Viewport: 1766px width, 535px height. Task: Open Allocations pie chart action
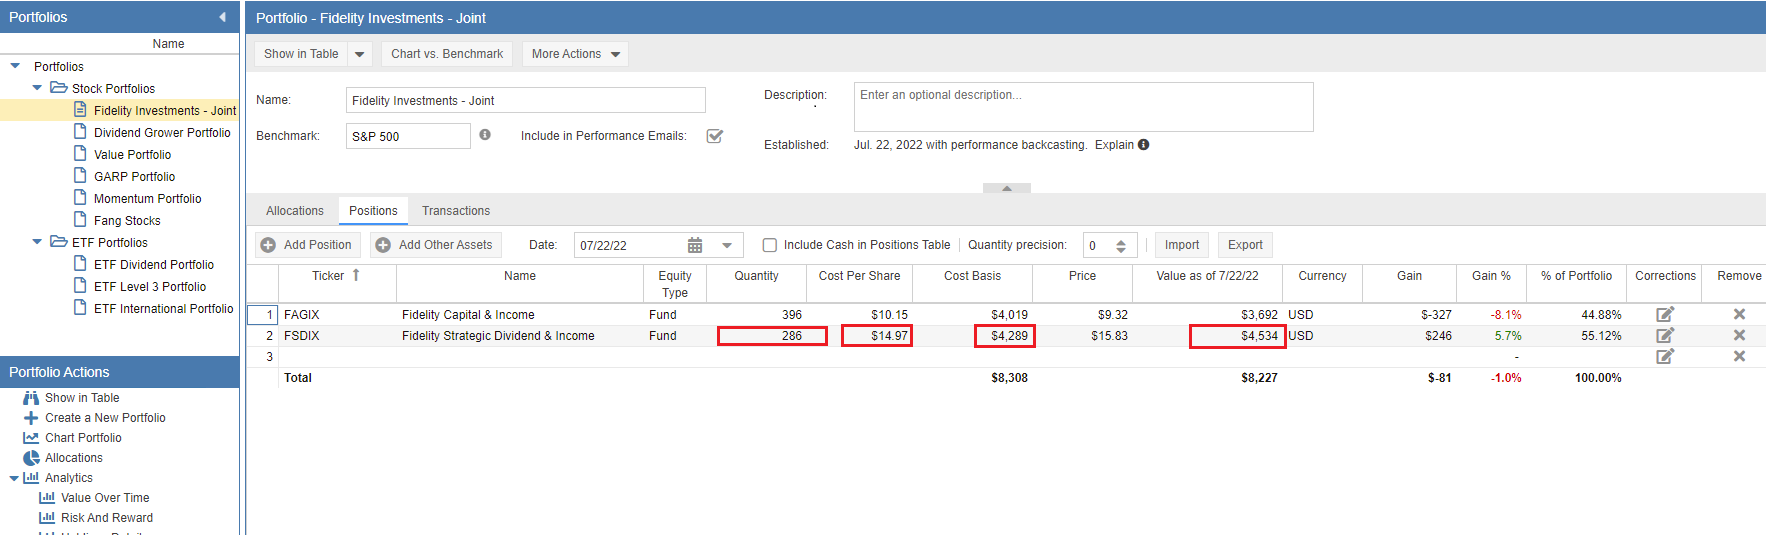[x=31, y=458]
